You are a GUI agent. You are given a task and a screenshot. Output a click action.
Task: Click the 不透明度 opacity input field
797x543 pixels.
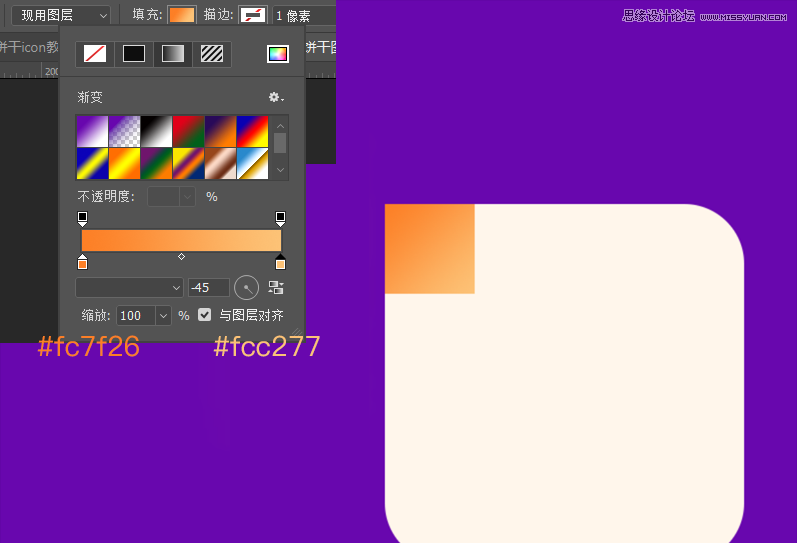[163, 197]
